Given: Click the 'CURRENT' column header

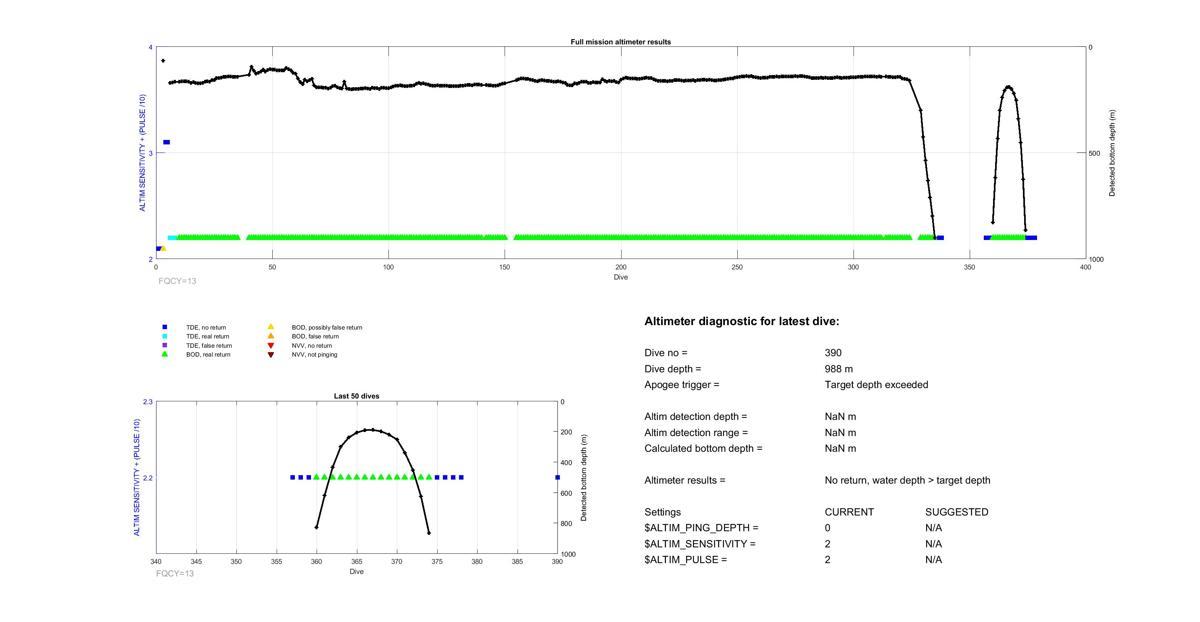Looking at the screenshot, I should tap(850, 512).
